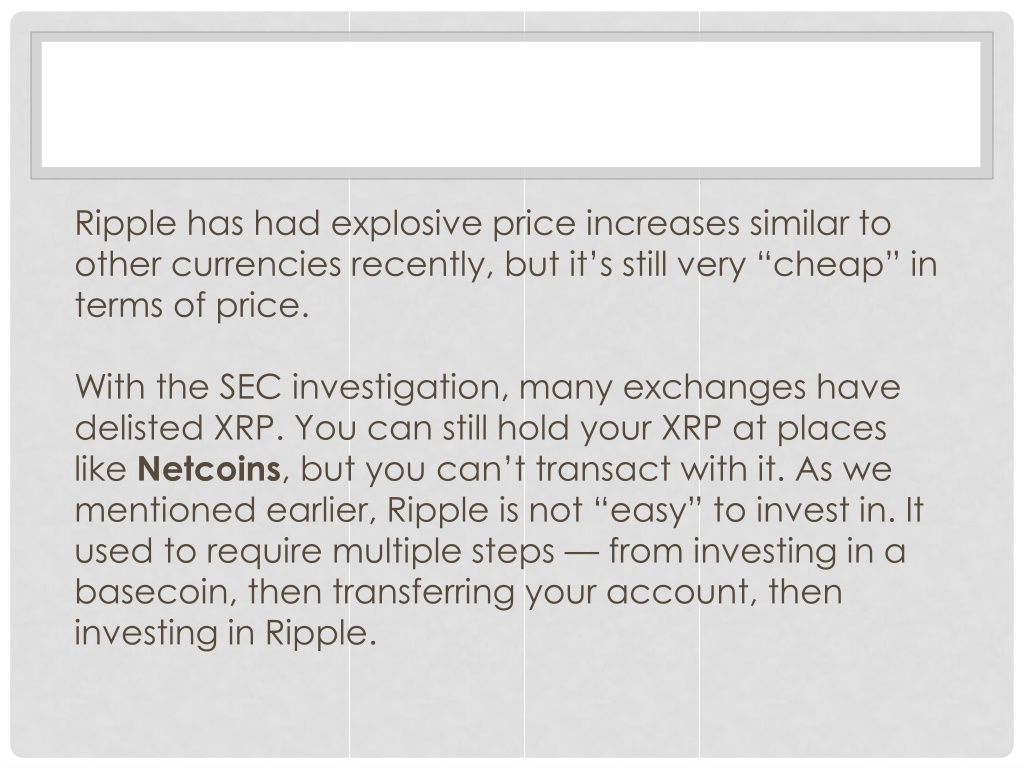The image size is (1024, 768).
Task: Click the text "delisted XRP"
Action: click(174, 428)
